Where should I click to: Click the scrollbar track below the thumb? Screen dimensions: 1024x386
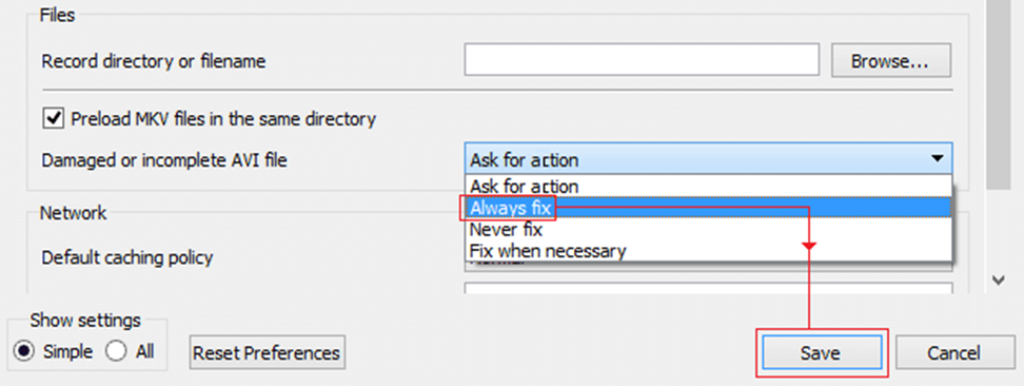998,229
